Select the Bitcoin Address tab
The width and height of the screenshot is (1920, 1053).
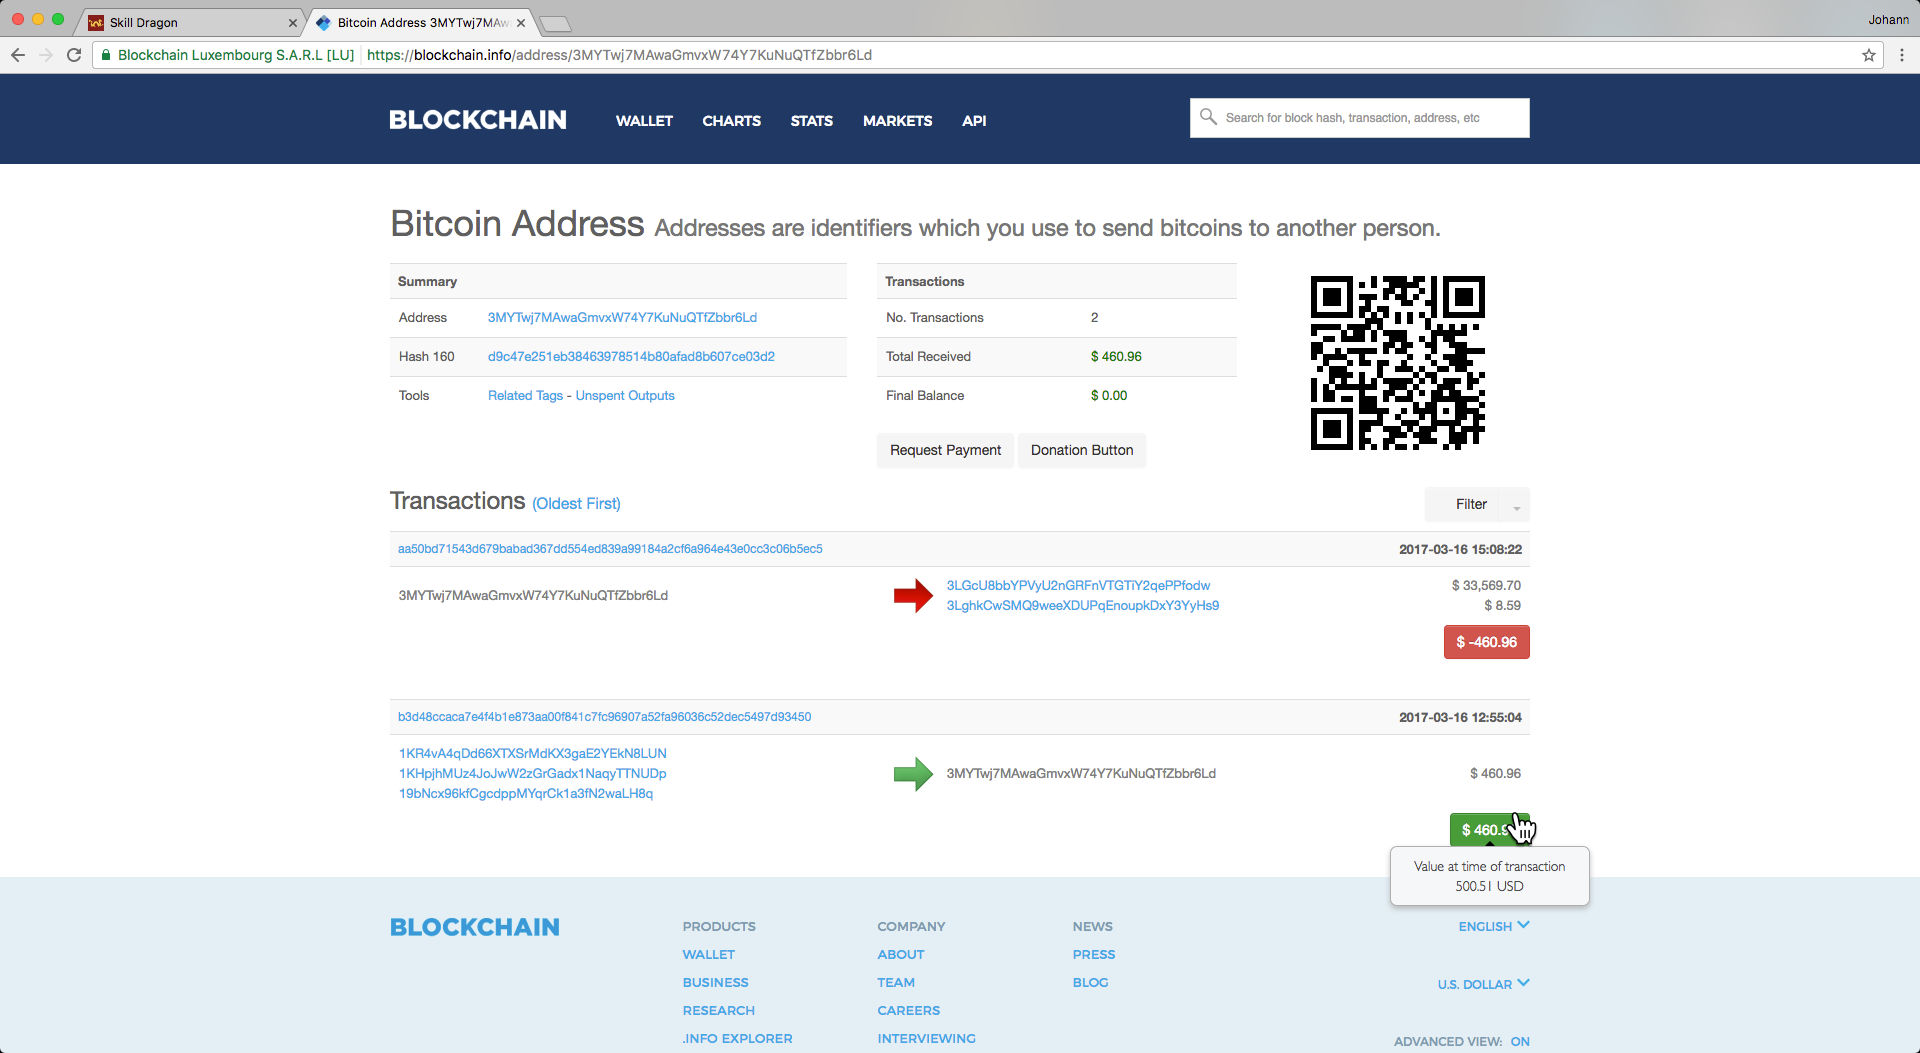(420, 22)
